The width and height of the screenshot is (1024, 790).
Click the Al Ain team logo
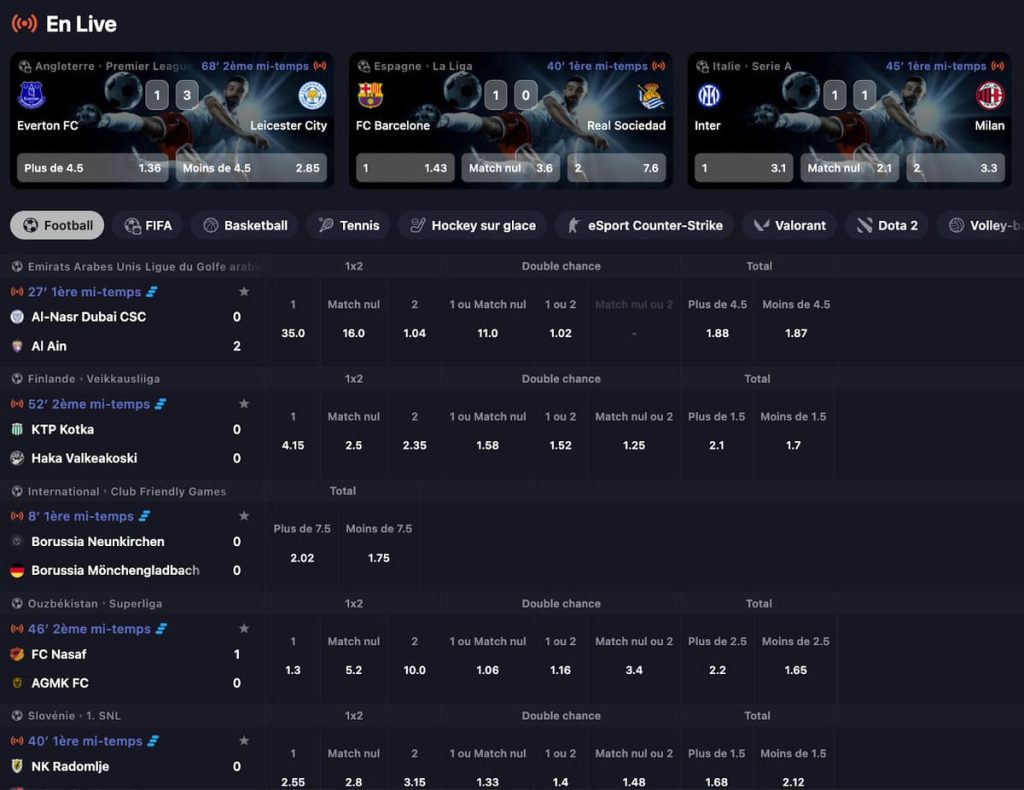pyautogui.click(x=18, y=346)
